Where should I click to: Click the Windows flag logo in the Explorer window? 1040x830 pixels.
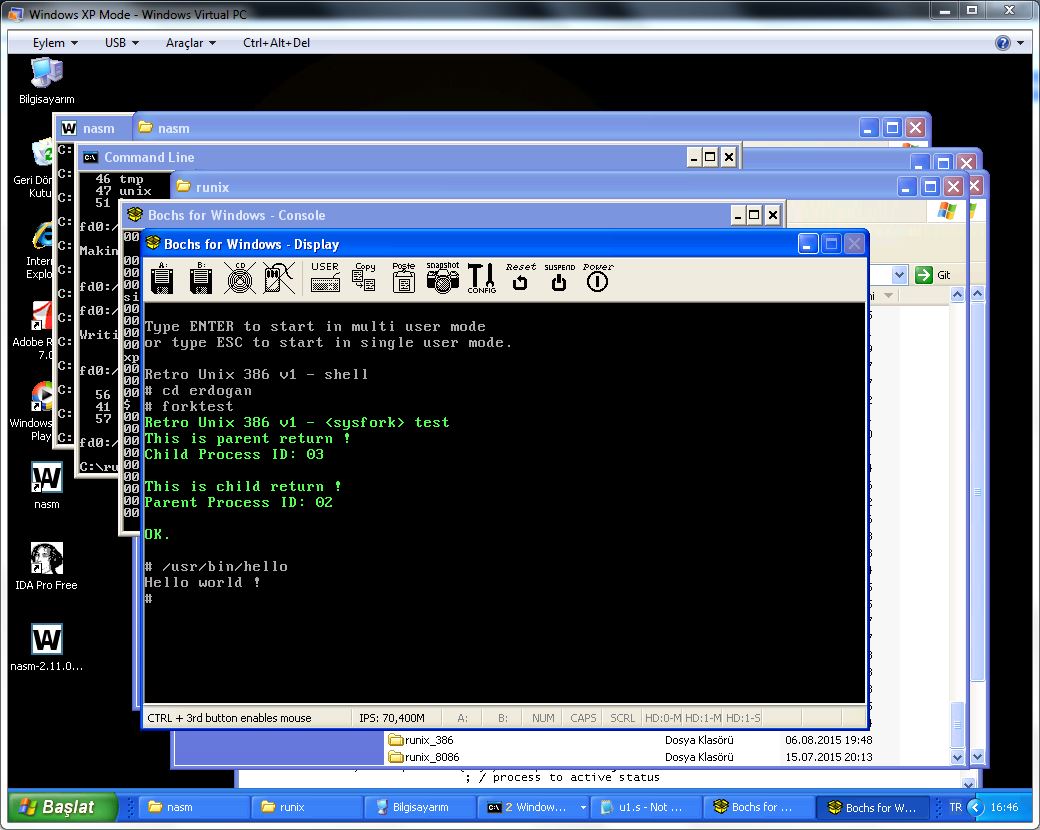point(947,212)
